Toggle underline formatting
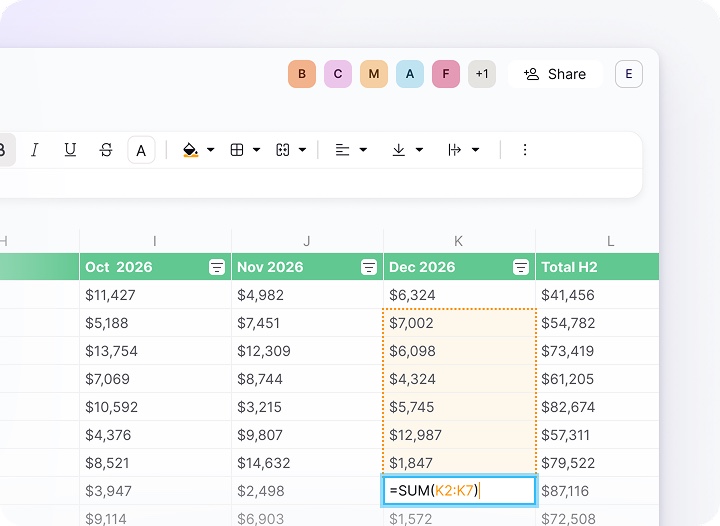Screen dimensions: 720x526 tap(70, 150)
